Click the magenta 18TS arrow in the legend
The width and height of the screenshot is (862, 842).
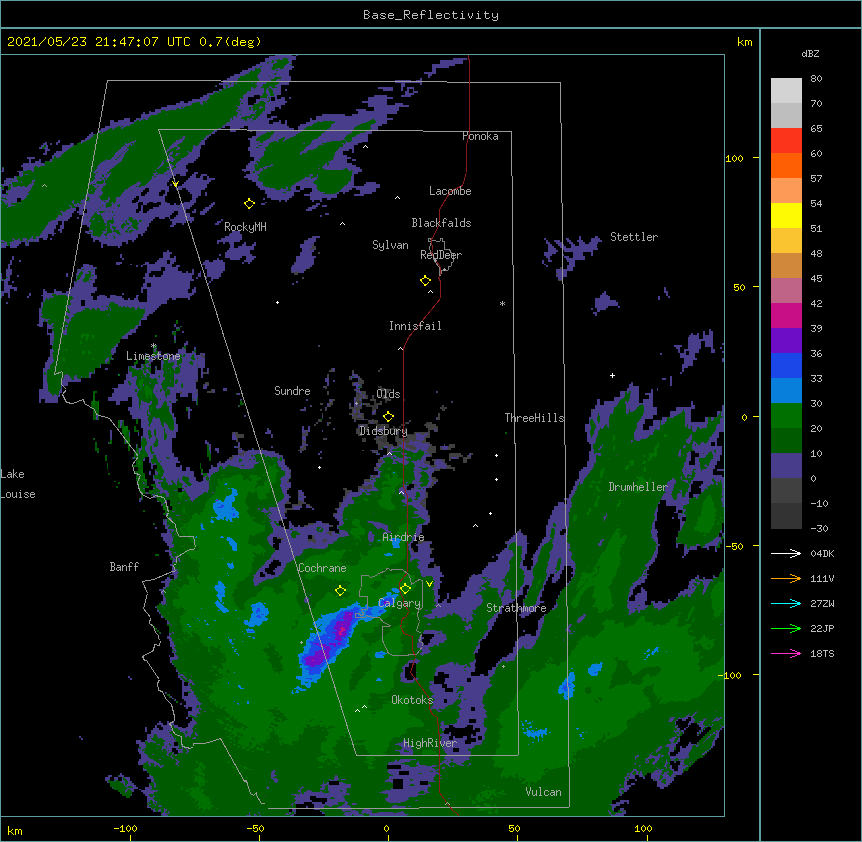786,653
